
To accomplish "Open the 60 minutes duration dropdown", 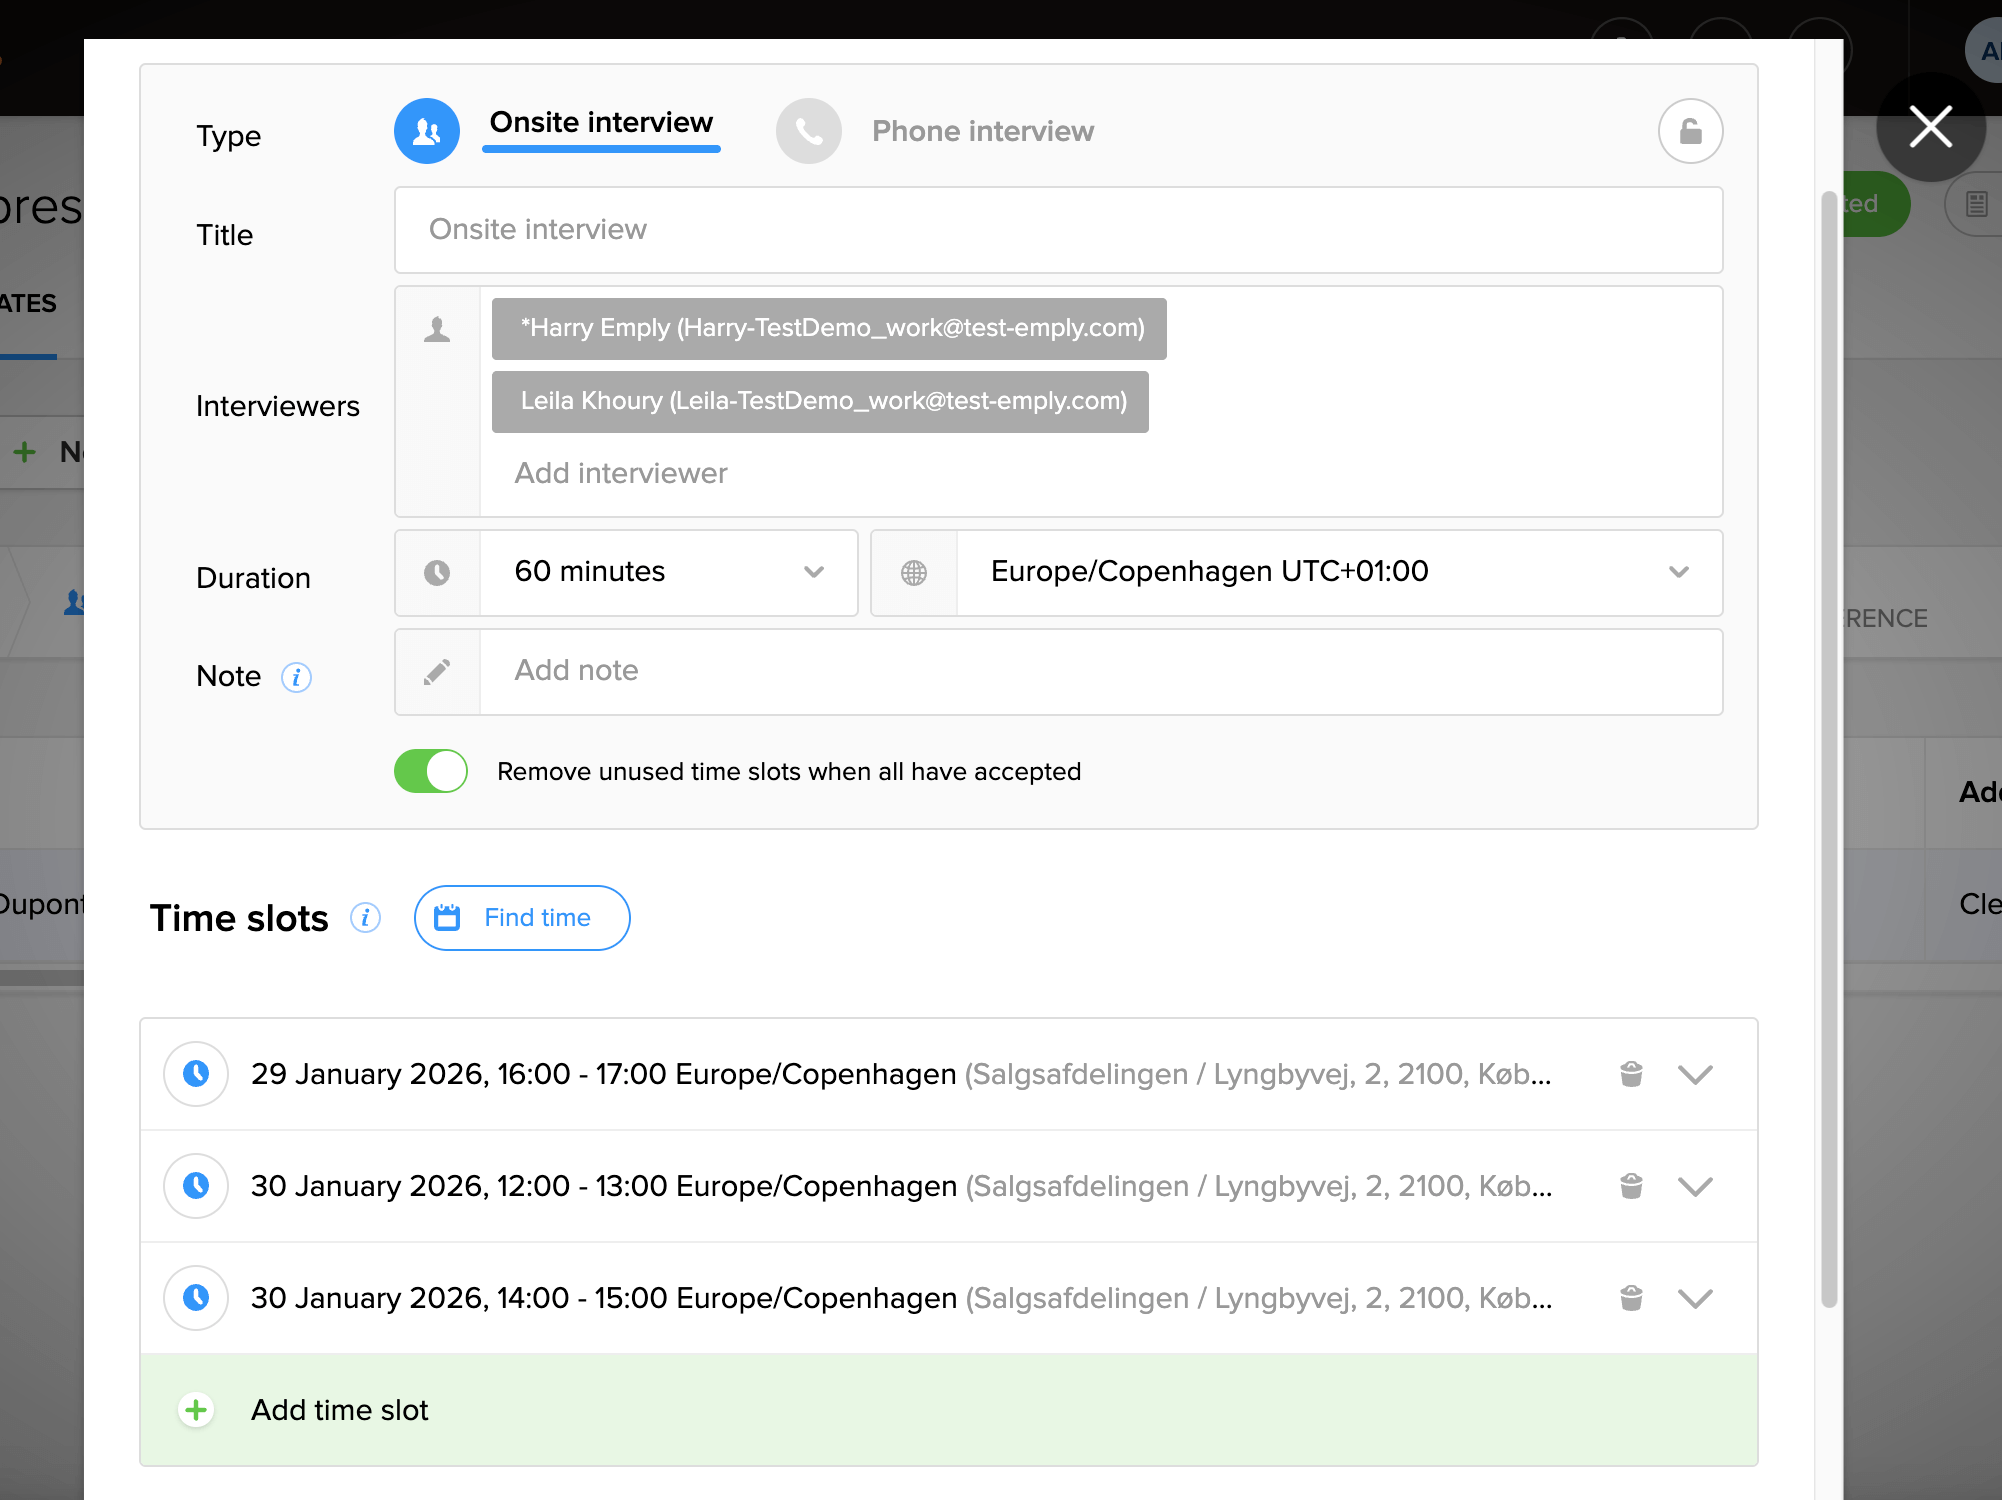I will tap(668, 572).
